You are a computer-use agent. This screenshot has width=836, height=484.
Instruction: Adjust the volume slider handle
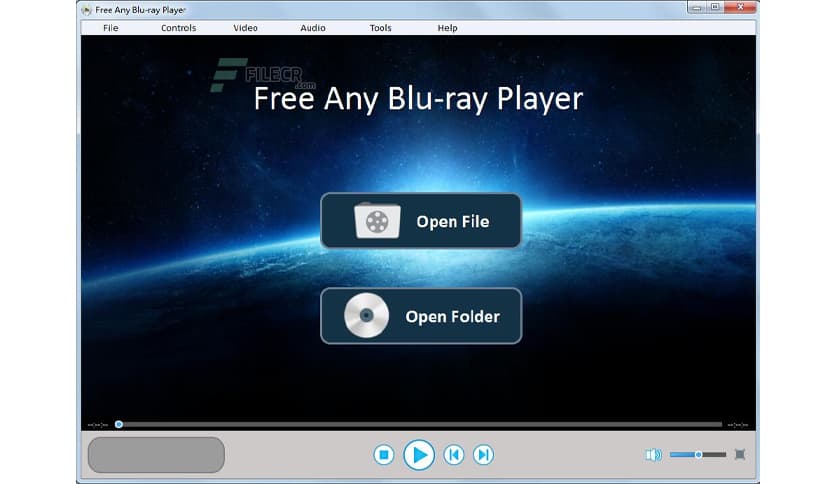click(x=698, y=455)
